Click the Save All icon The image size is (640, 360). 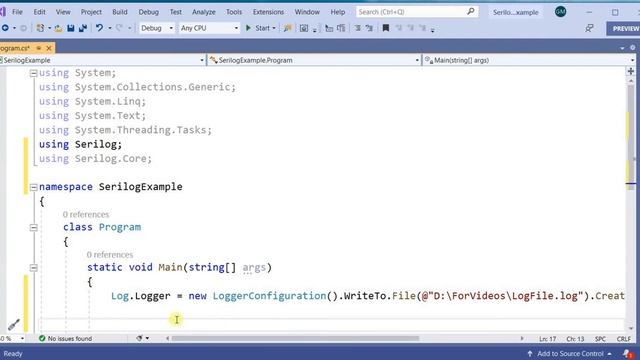pos(83,28)
